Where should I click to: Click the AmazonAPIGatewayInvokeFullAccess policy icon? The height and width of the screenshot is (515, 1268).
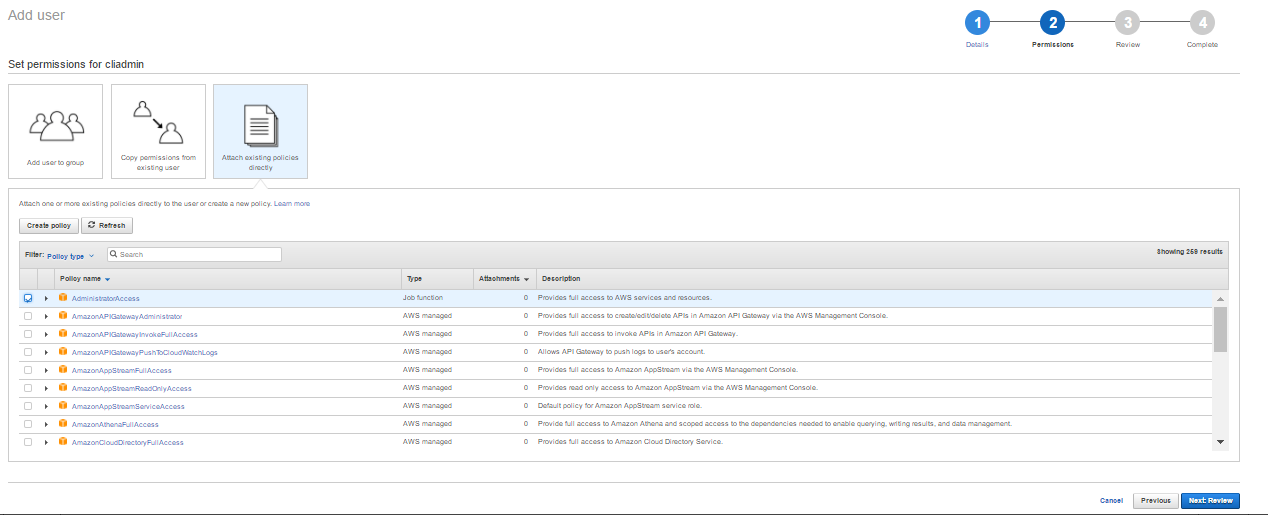(63, 334)
